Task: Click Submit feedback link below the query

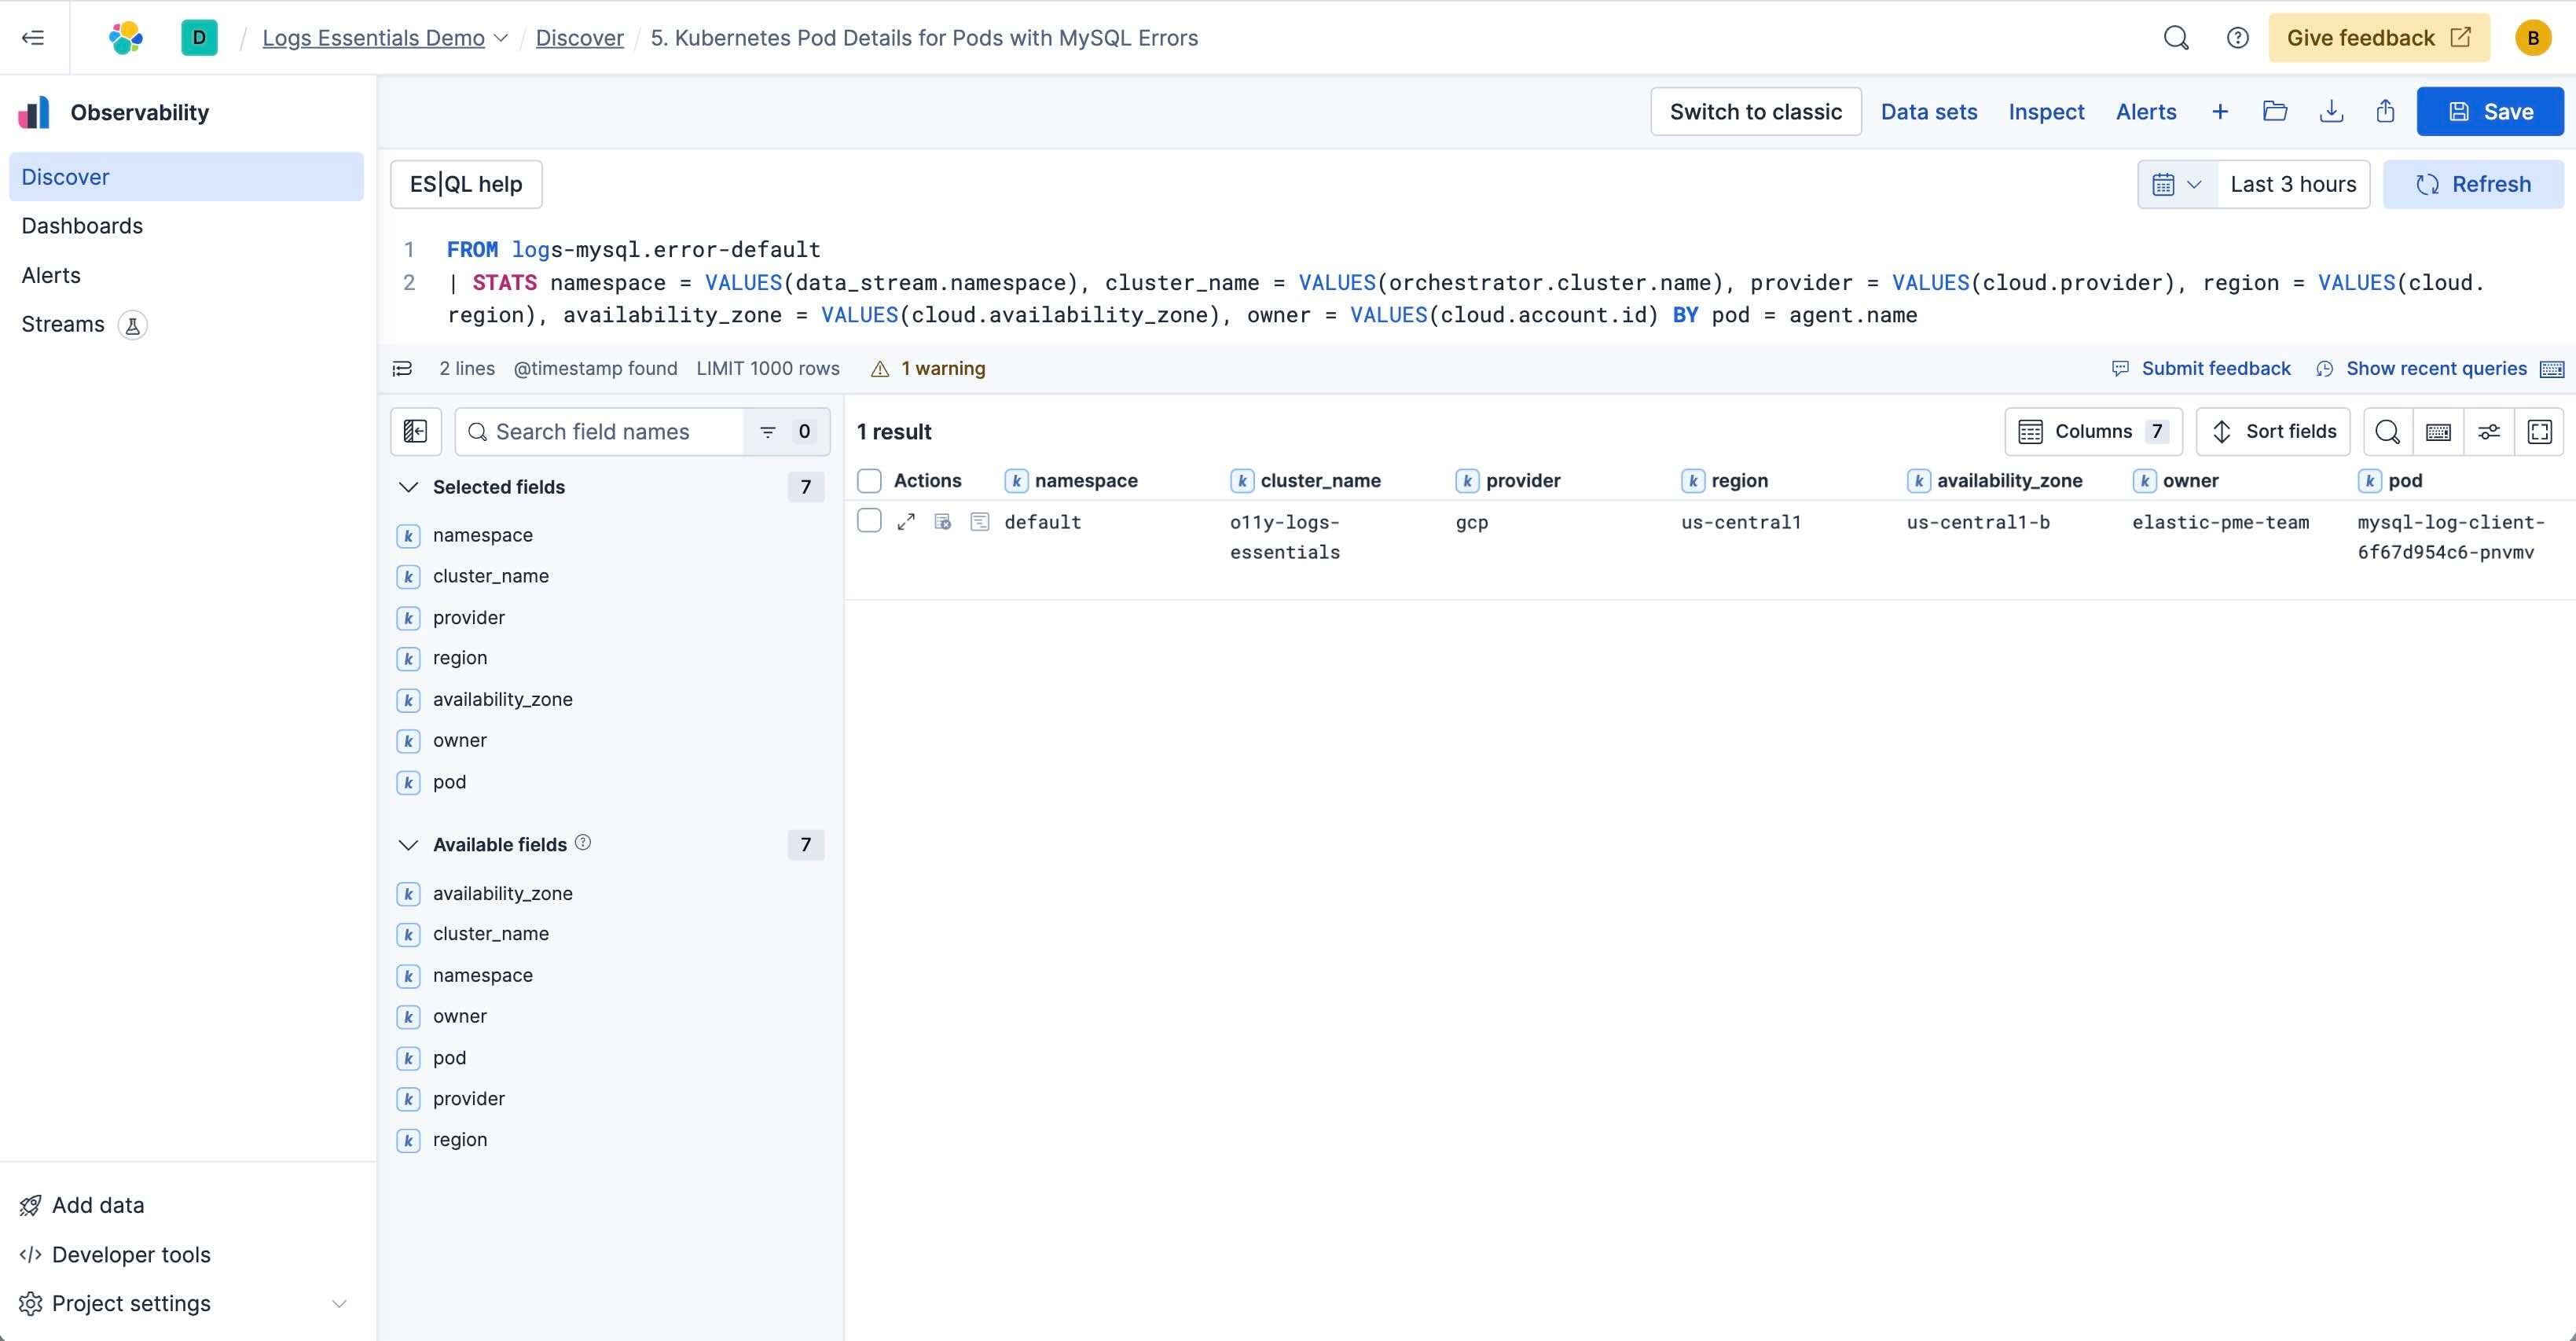Action: [x=2216, y=368]
